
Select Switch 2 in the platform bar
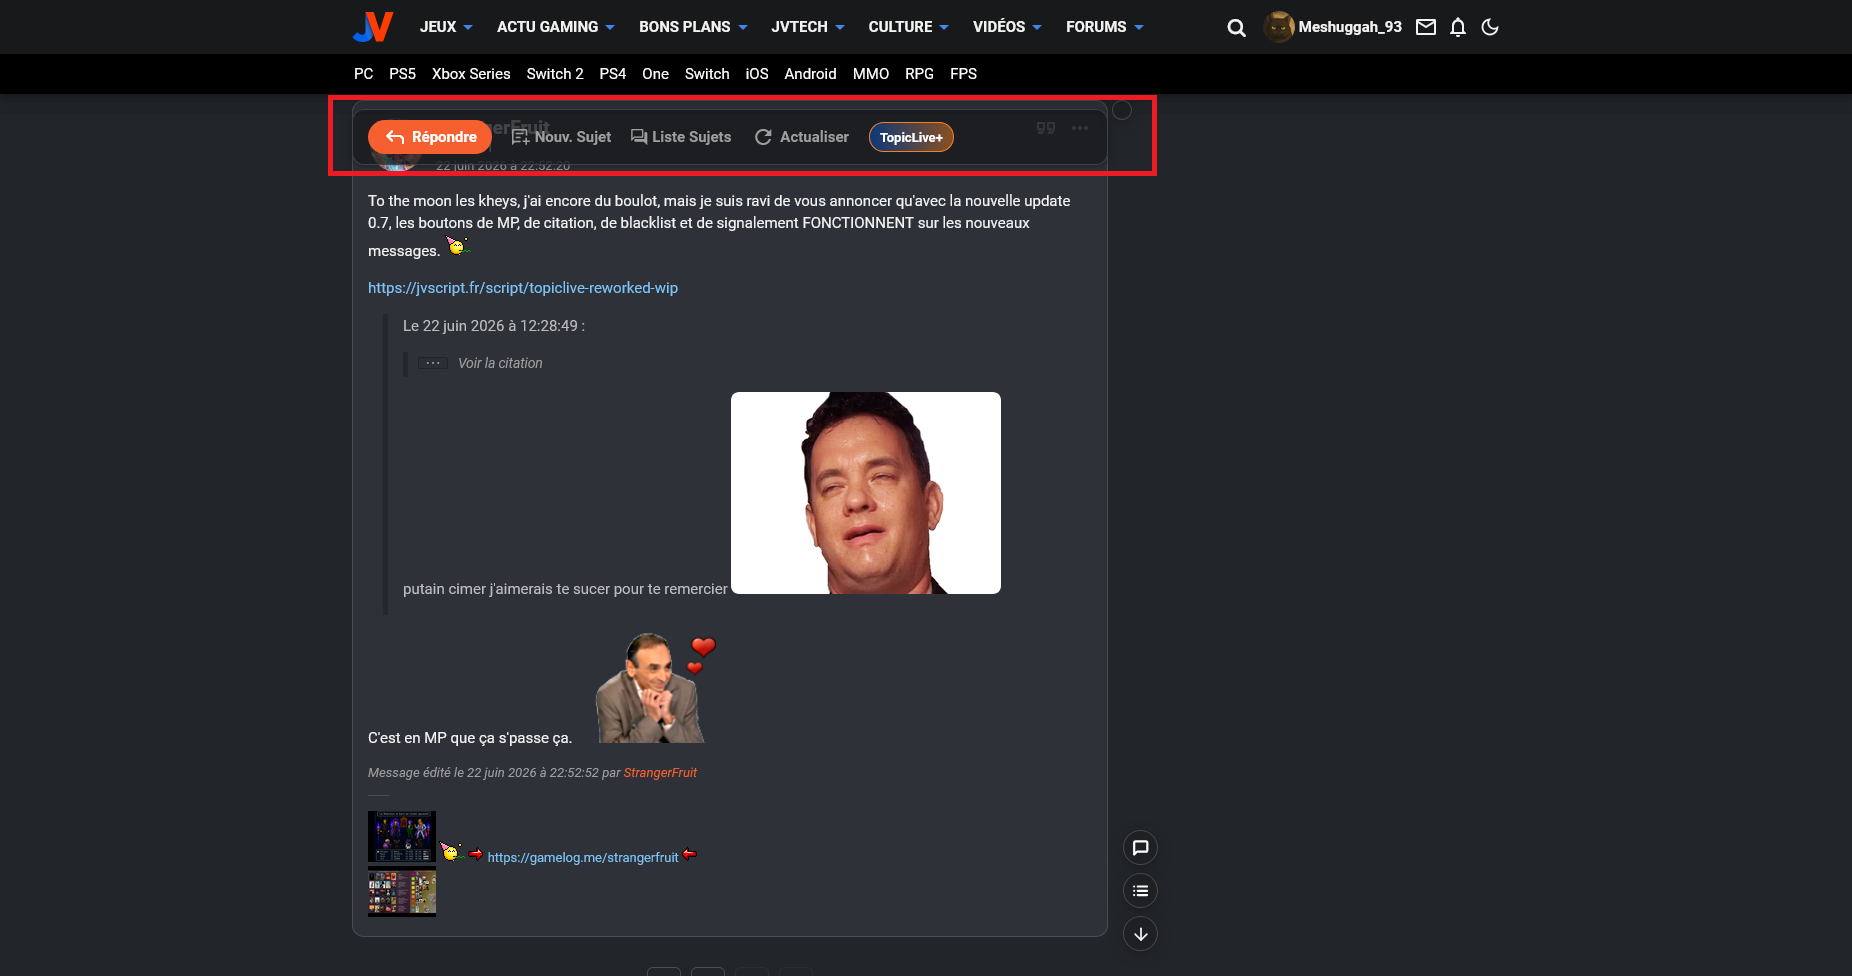pos(555,74)
